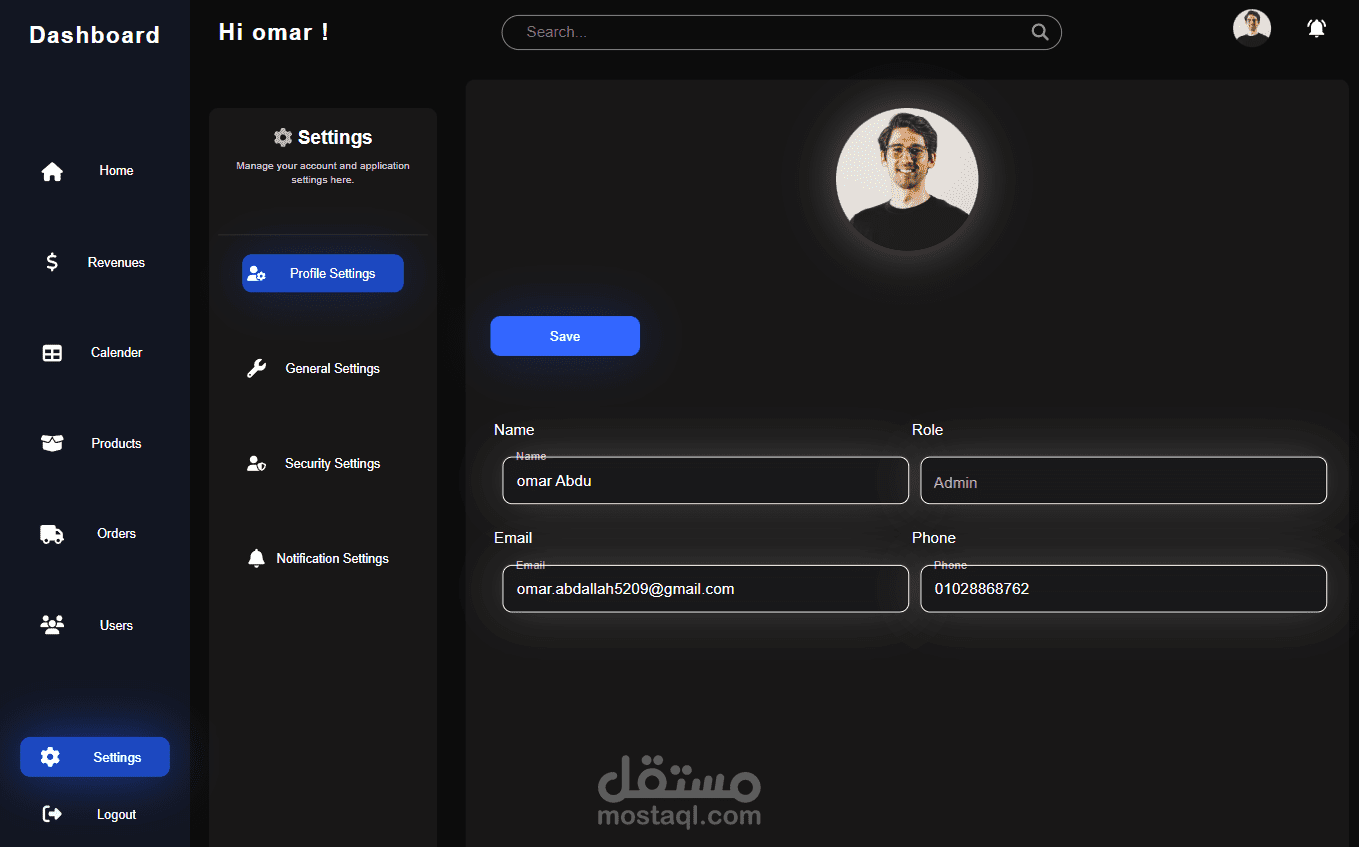Click the Users group icon
This screenshot has width=1359, height=847.
click(x=52, y=625)
